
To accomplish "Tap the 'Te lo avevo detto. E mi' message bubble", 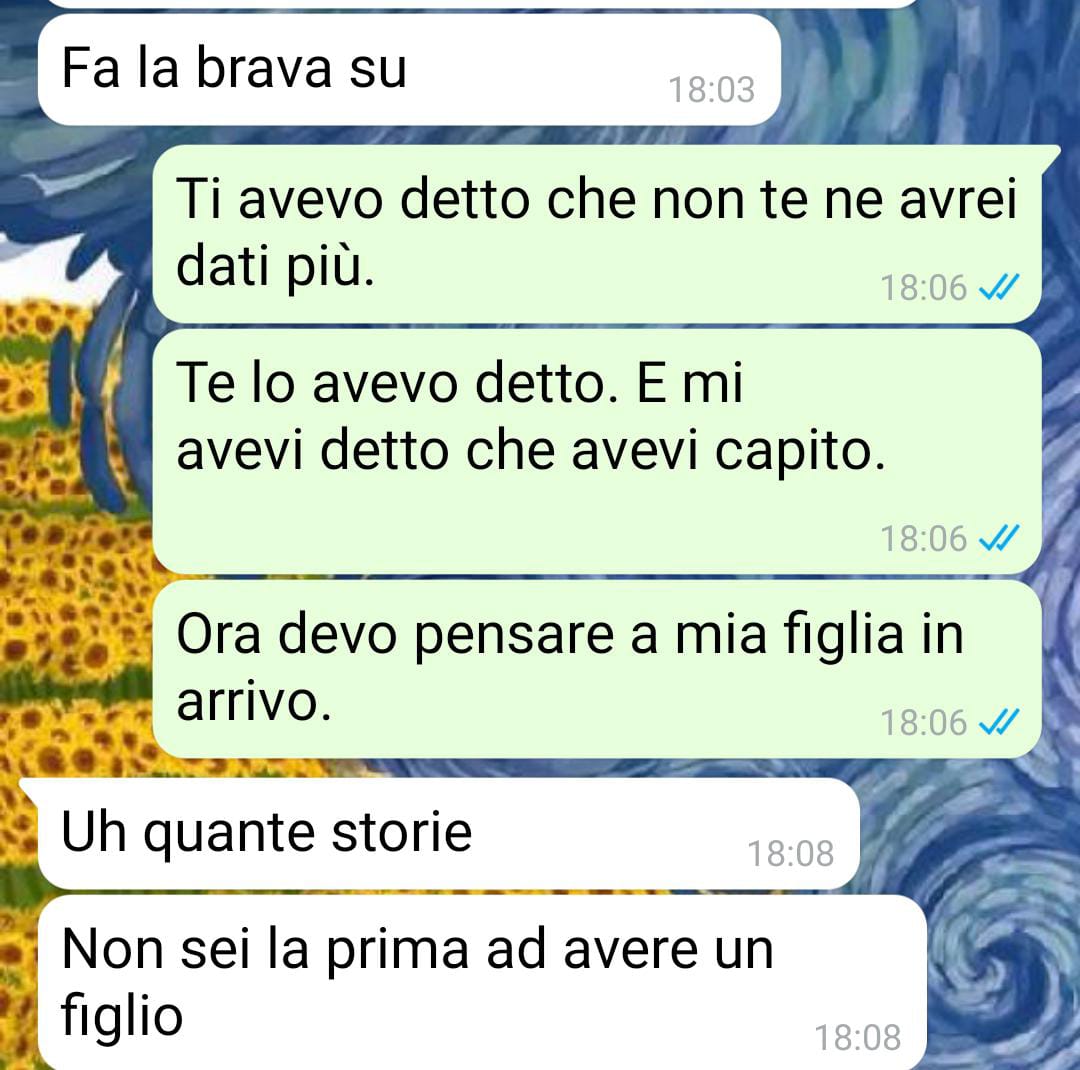I will (x=596, y=451).
